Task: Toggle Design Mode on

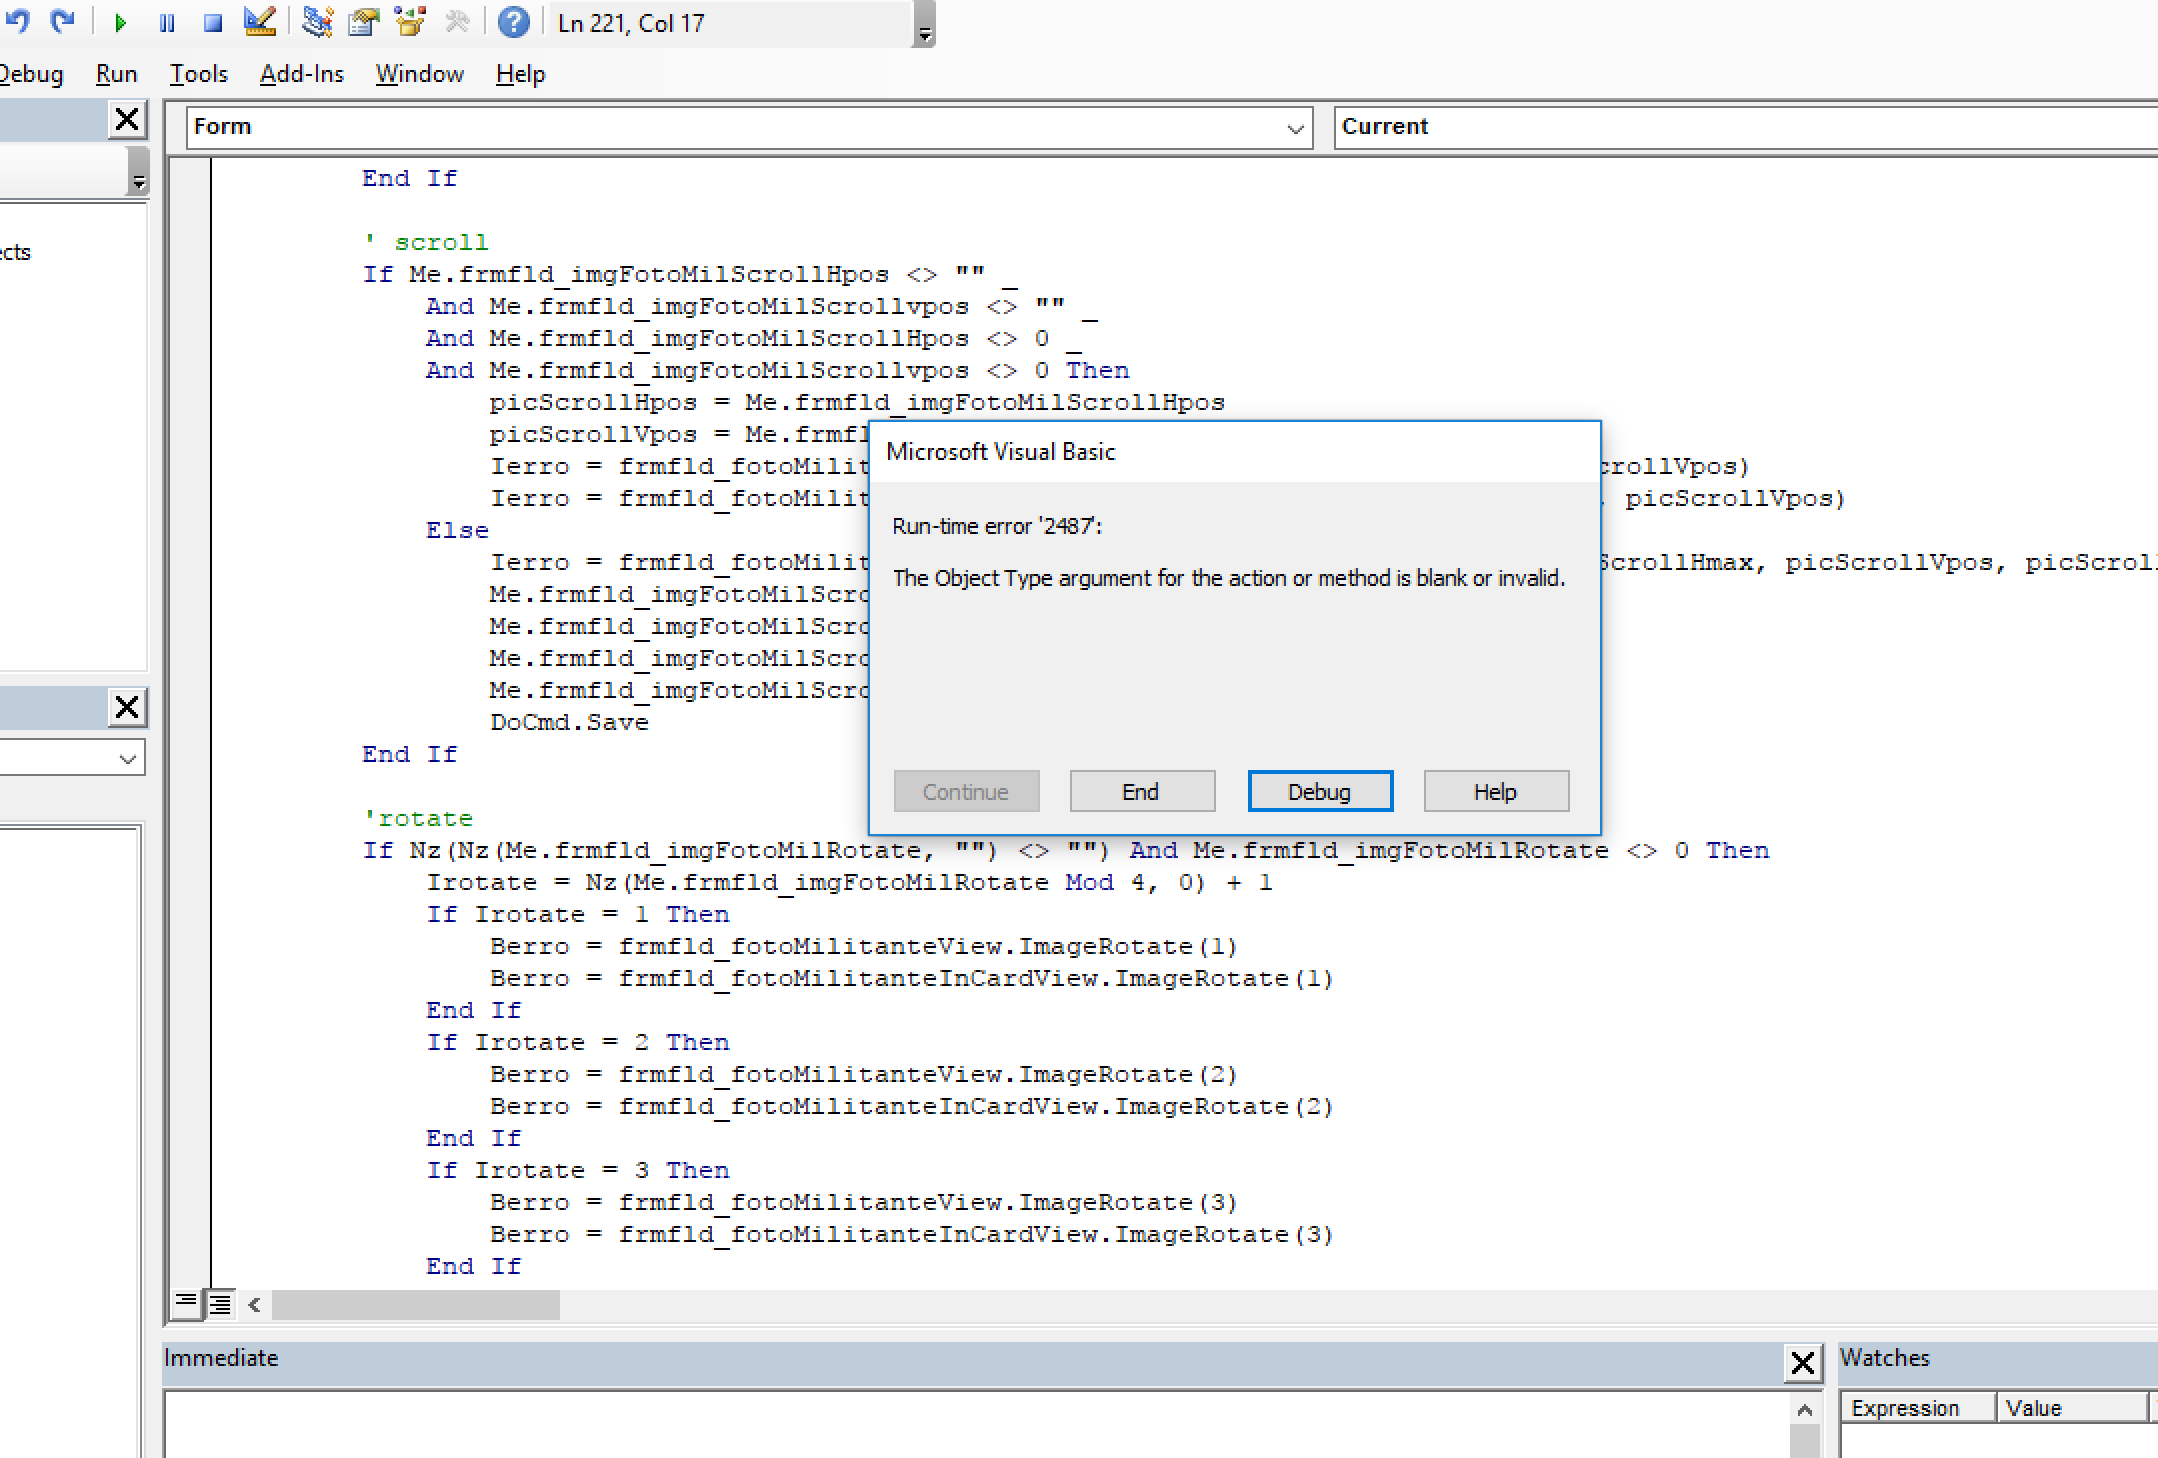Action: click(x=260, y=22)
